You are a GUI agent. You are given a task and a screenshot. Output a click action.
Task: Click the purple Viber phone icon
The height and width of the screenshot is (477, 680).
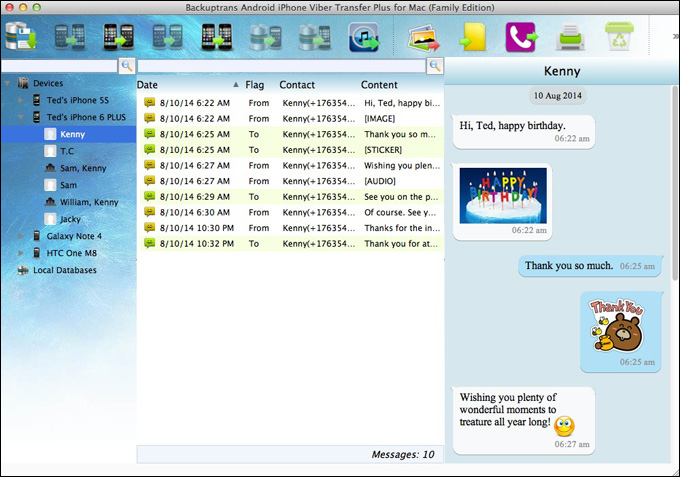point(522,37)
